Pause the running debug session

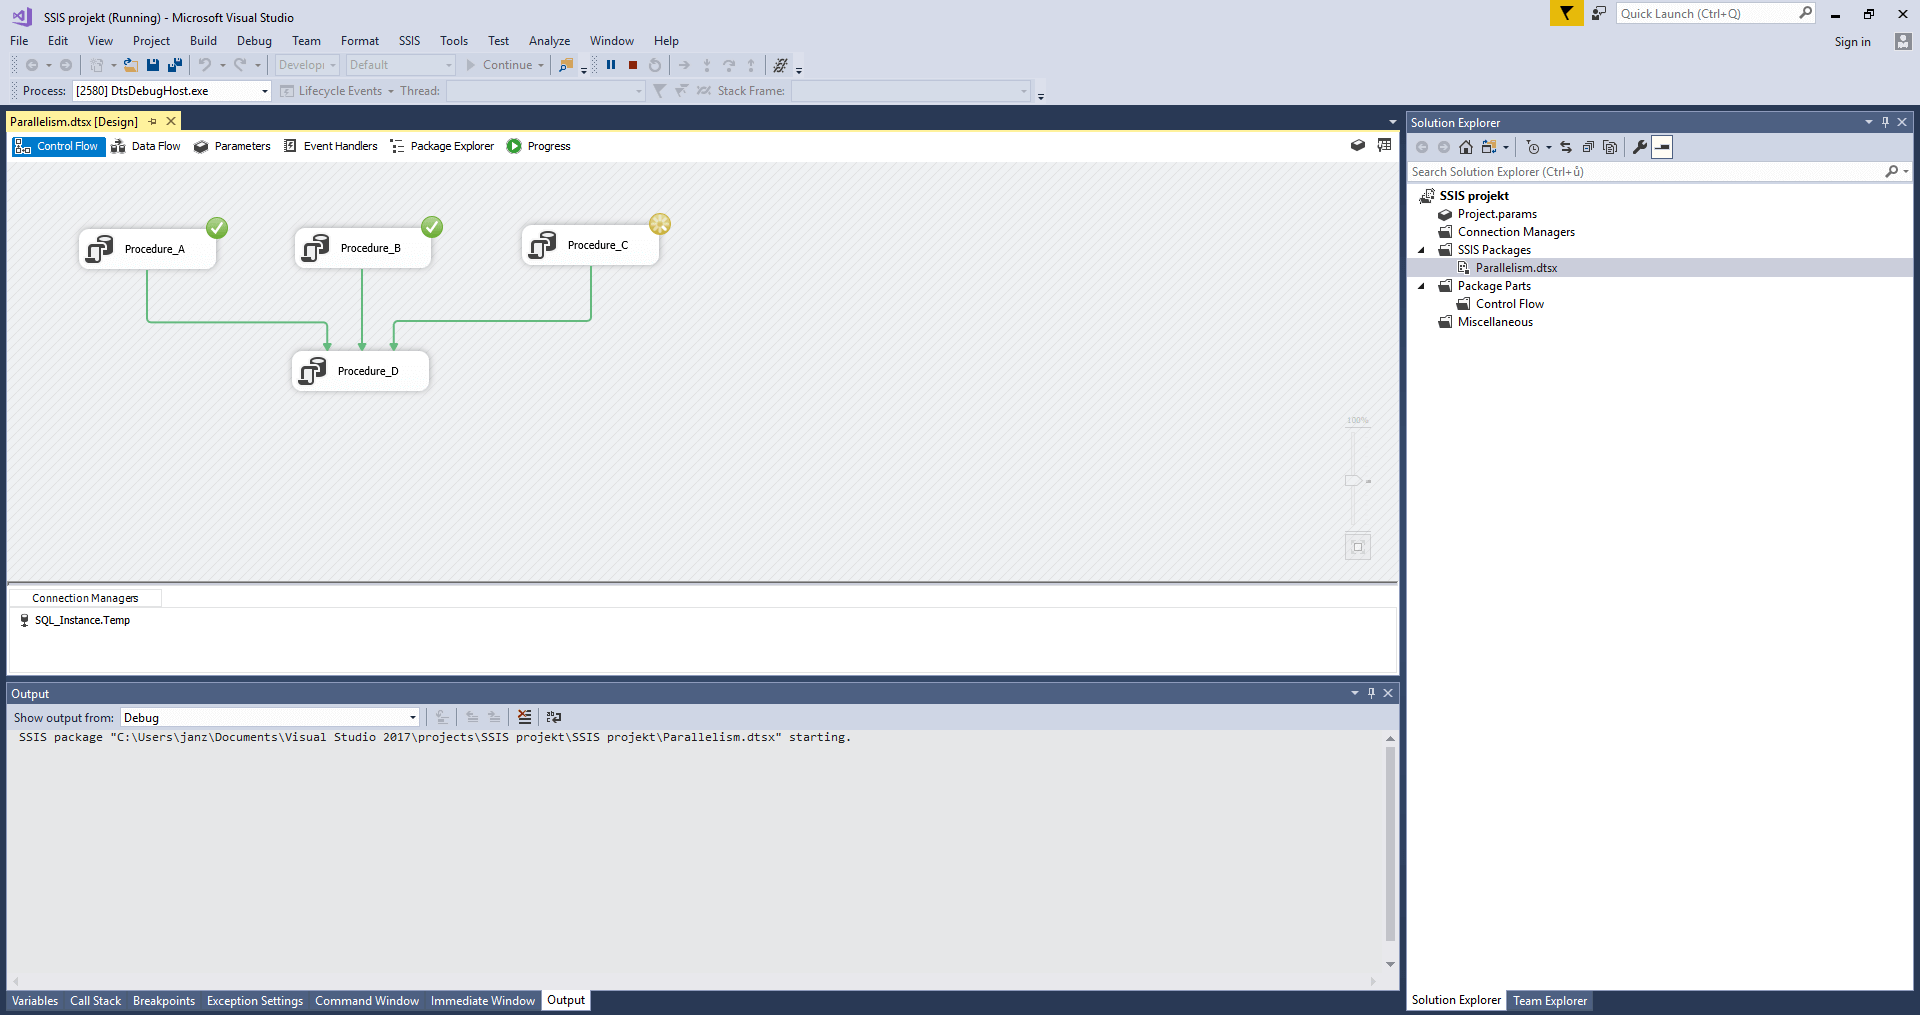(x=611, y=65)
